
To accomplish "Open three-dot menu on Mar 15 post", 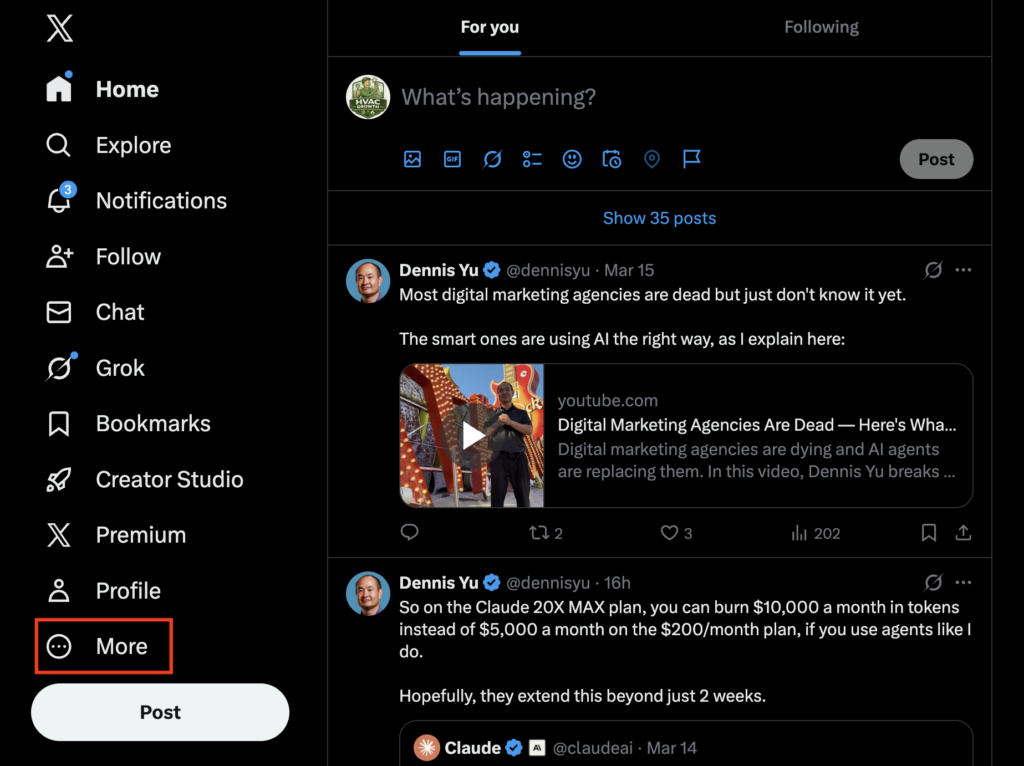I will click(963, 270).
